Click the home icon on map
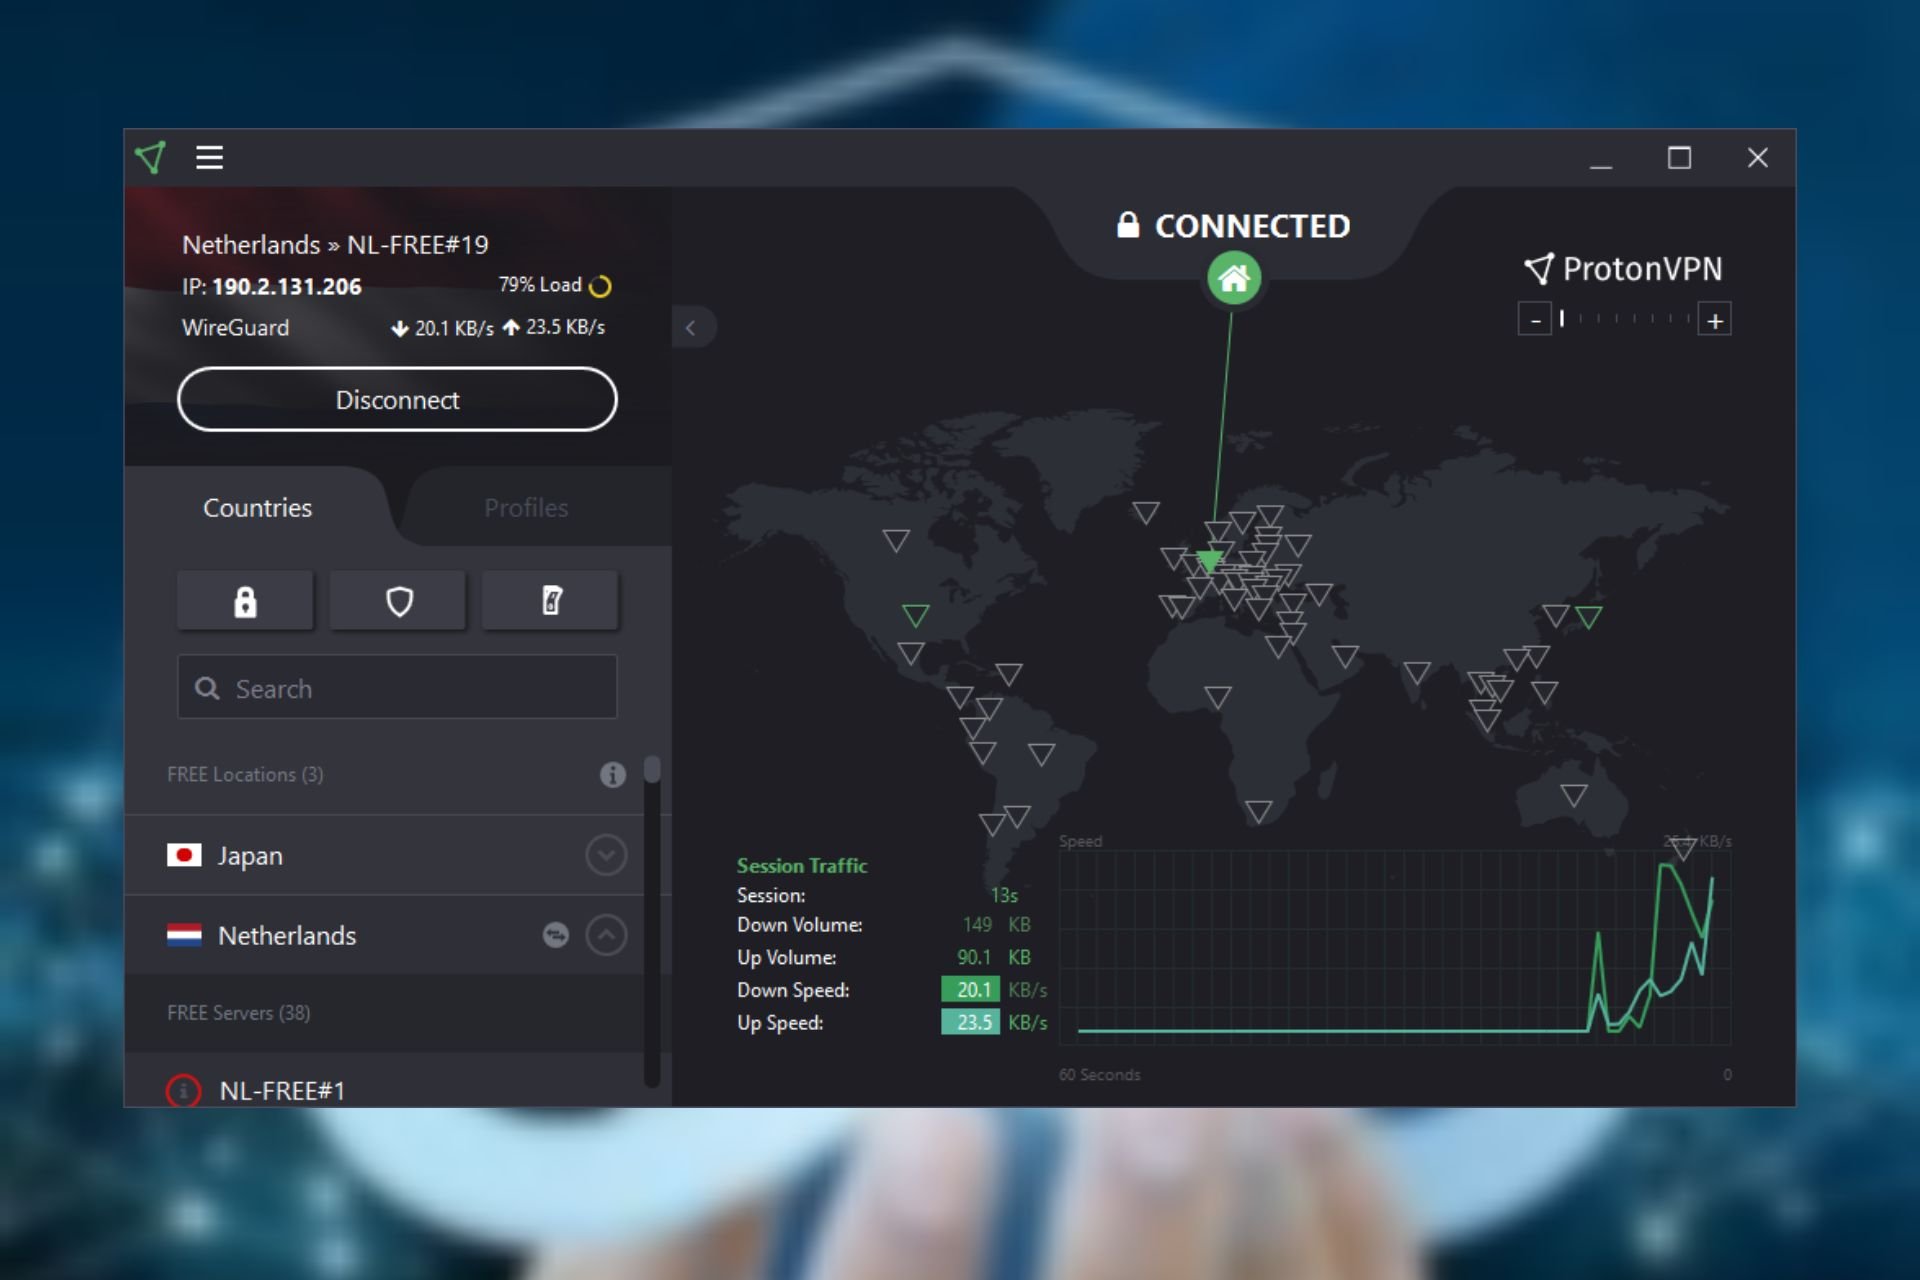 1234,279
